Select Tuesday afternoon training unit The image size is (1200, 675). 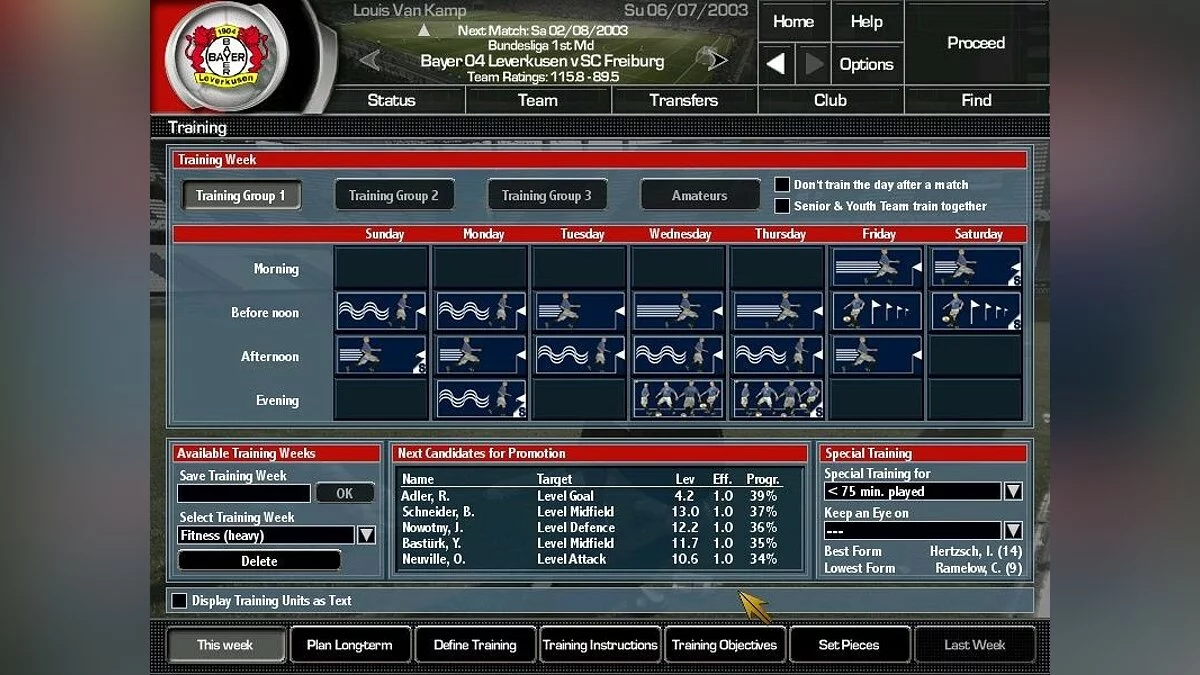click(578, 355)
